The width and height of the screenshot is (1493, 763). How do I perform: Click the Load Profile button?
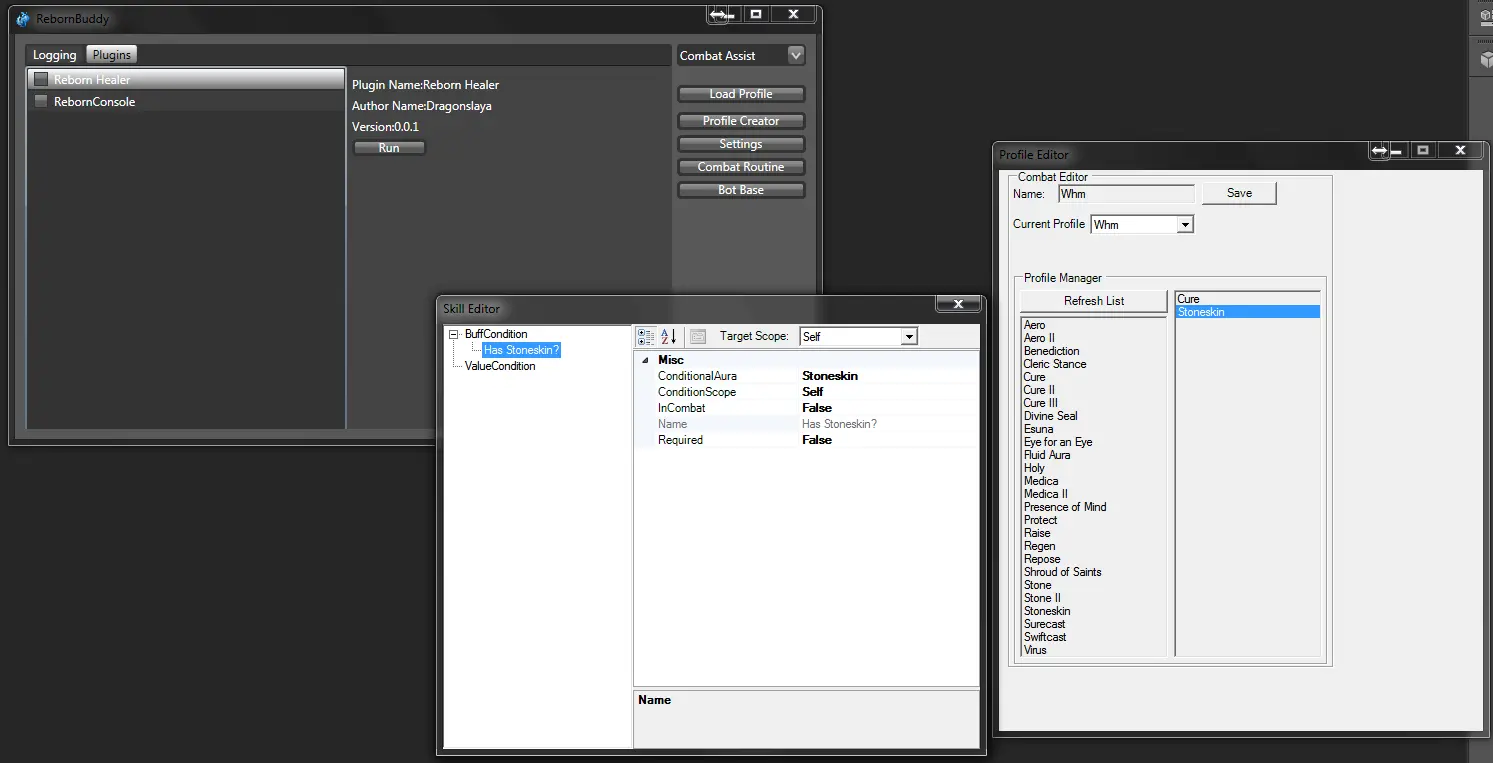click(x=740, y=94)
